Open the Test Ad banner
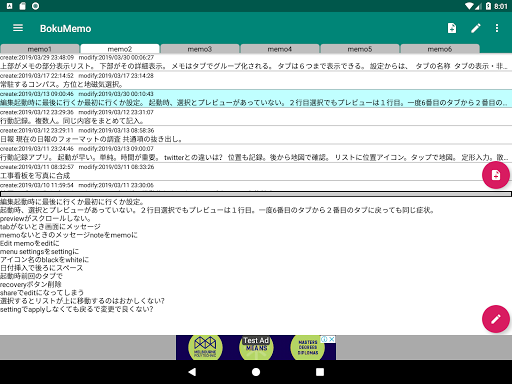Viewport: 512px width, 384px height. pyautogui.click(x=256, y=348)
